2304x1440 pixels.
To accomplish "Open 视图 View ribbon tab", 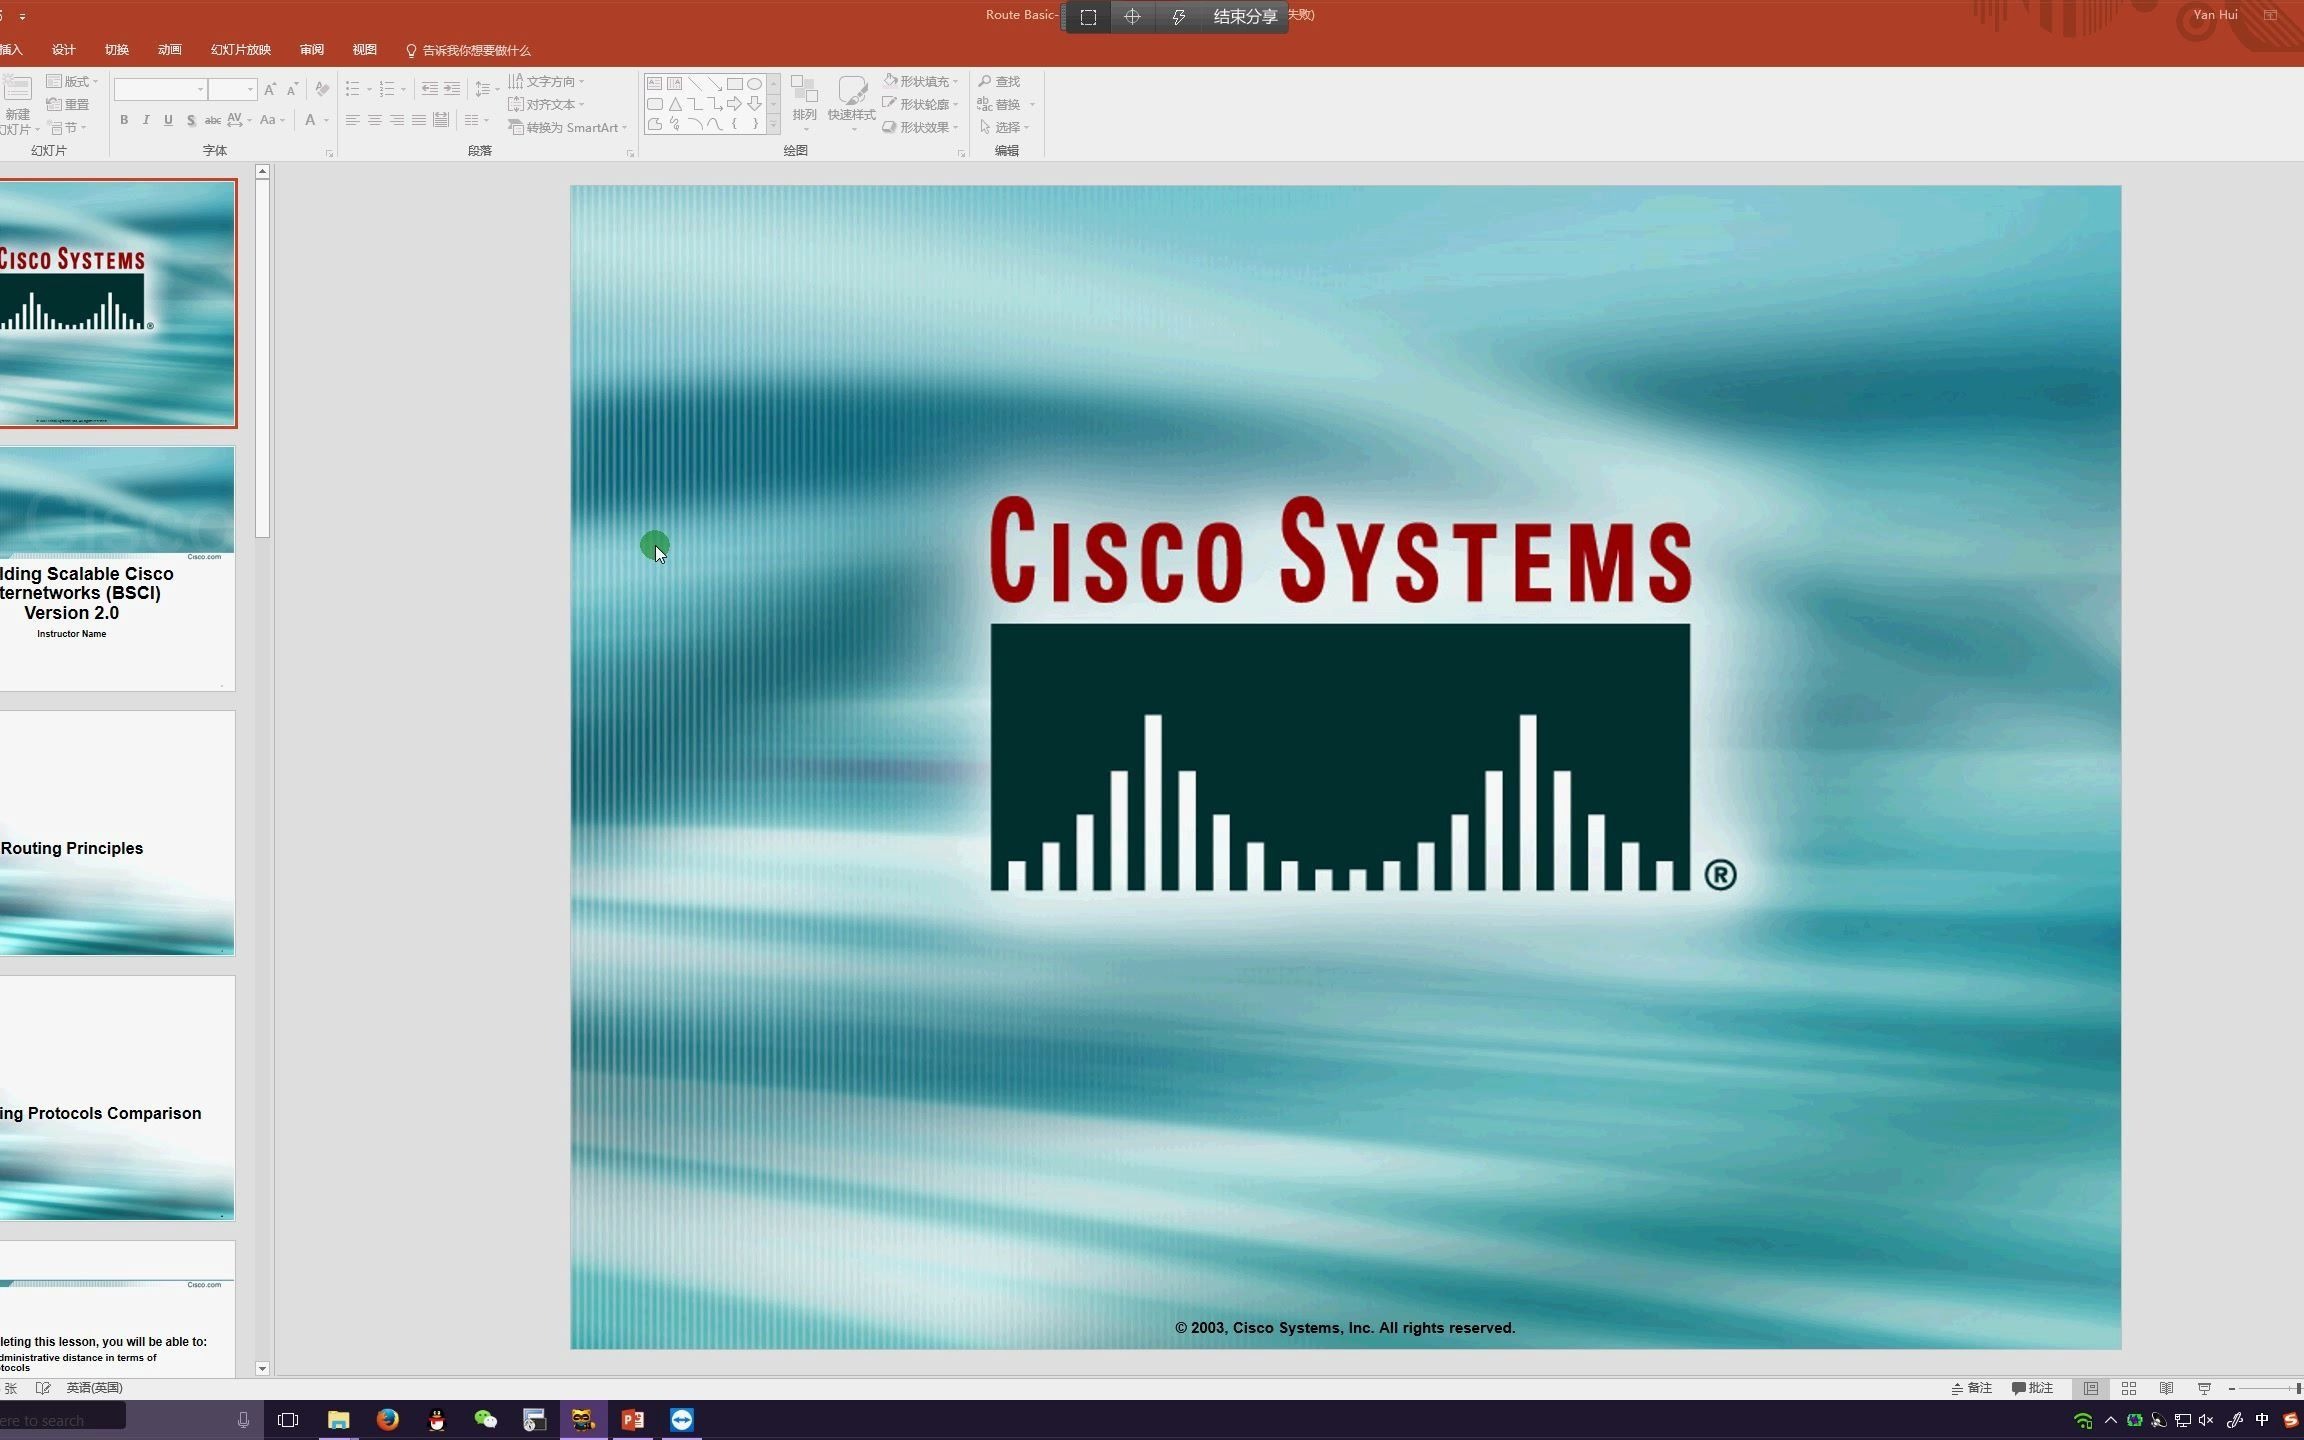I will pos(365,50).
